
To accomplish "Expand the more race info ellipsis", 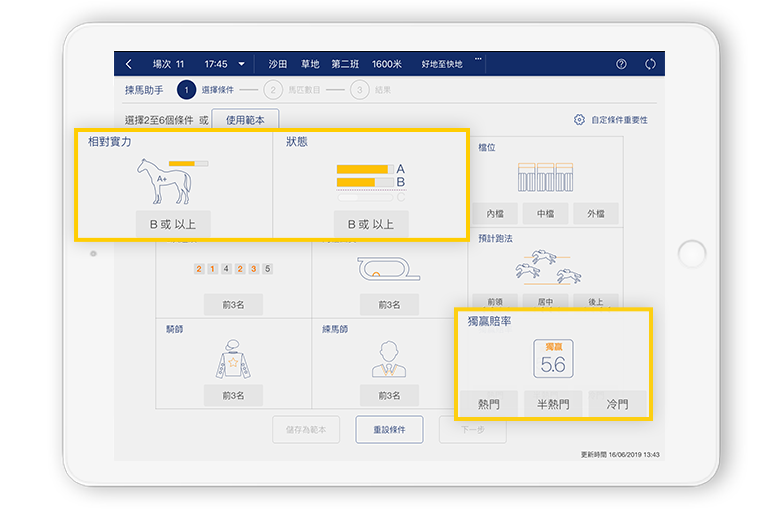I will click(478, 59).
